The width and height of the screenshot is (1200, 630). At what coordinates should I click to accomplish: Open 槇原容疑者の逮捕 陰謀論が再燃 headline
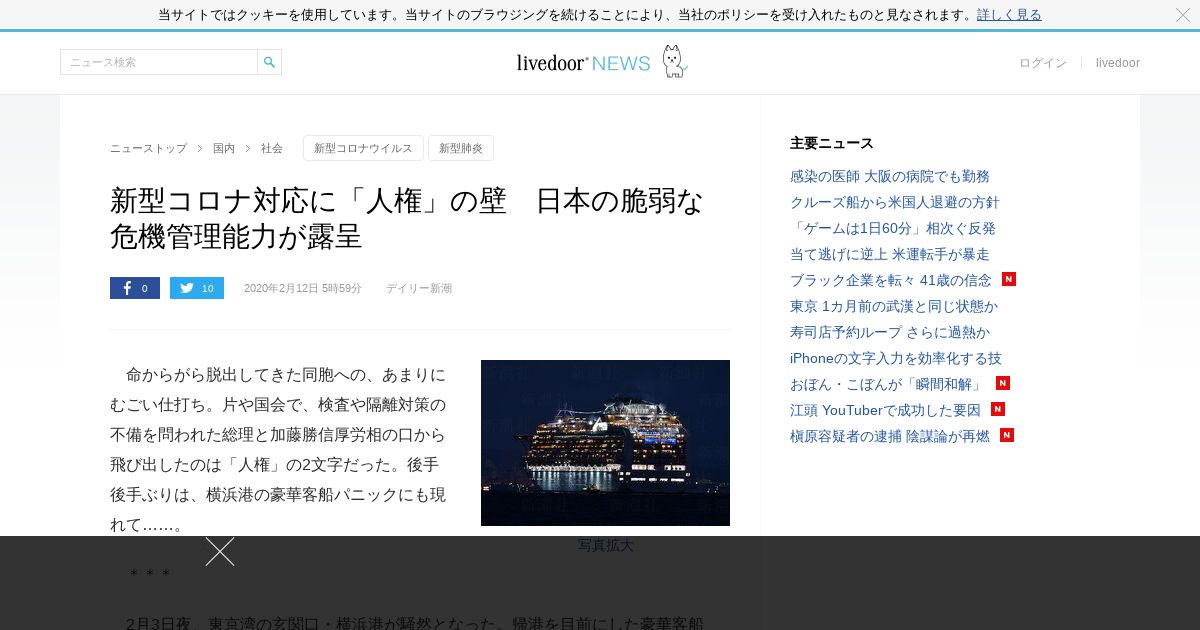[x=890, y=436]
